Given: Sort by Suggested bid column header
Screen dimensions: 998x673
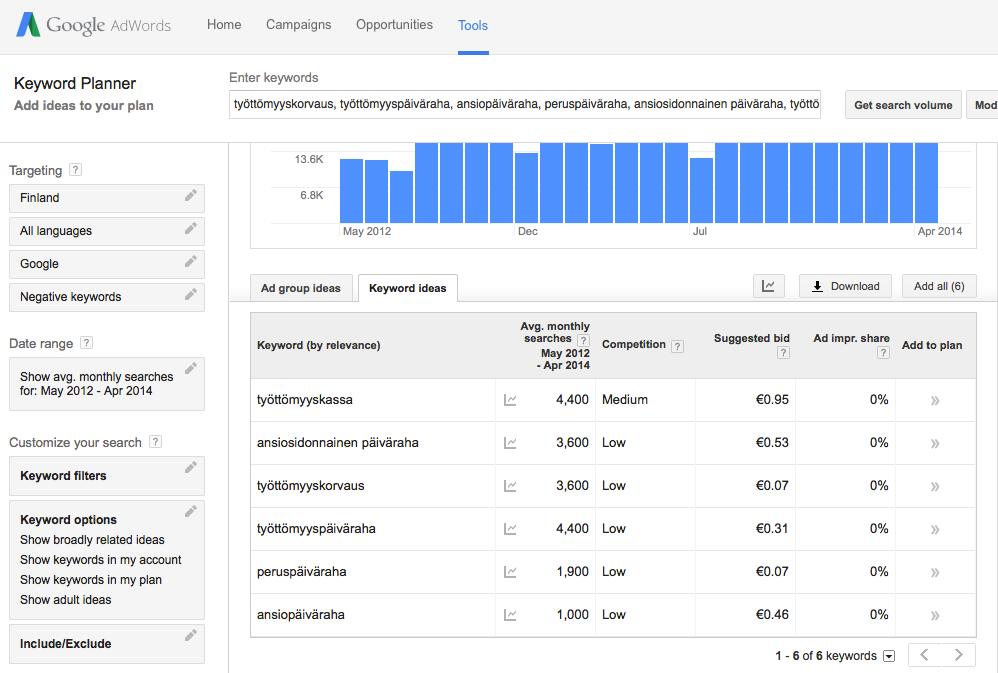Looking at the screenshot, I should pos(752,338).
